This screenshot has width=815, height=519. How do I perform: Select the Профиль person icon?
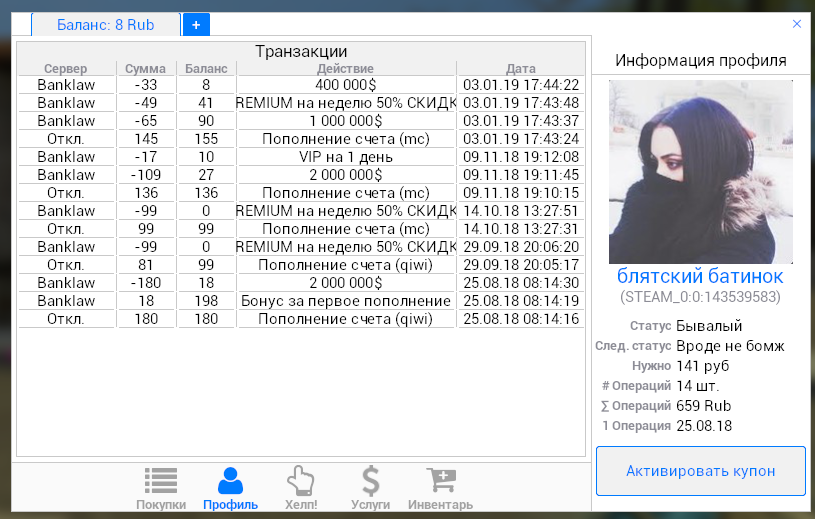coord(230,481)
